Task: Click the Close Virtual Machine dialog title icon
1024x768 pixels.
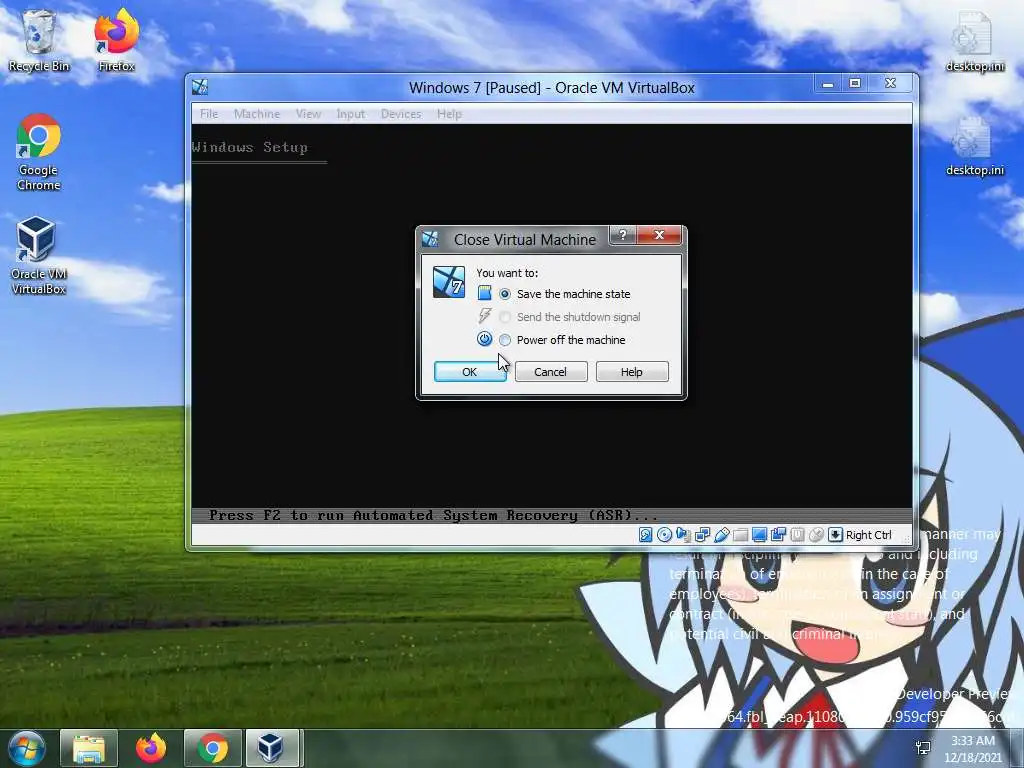Action: click(x=430, y=239)
